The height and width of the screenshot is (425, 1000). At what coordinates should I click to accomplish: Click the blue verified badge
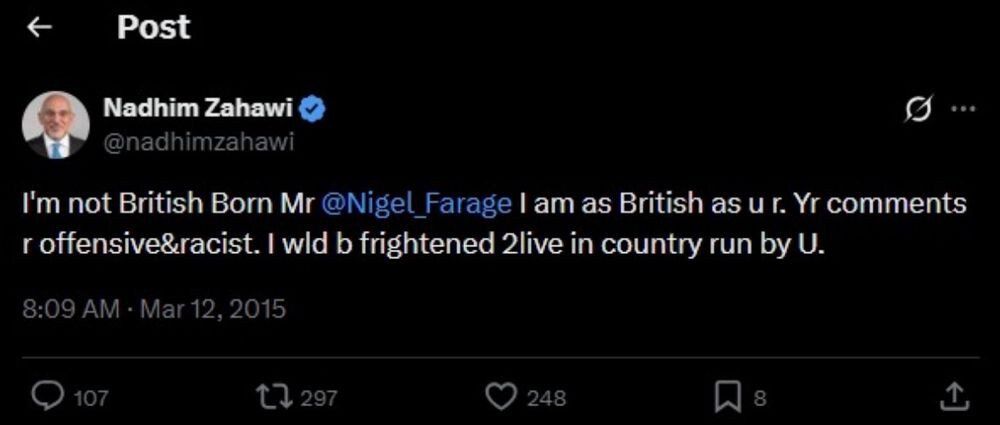(x=313, y=109)
